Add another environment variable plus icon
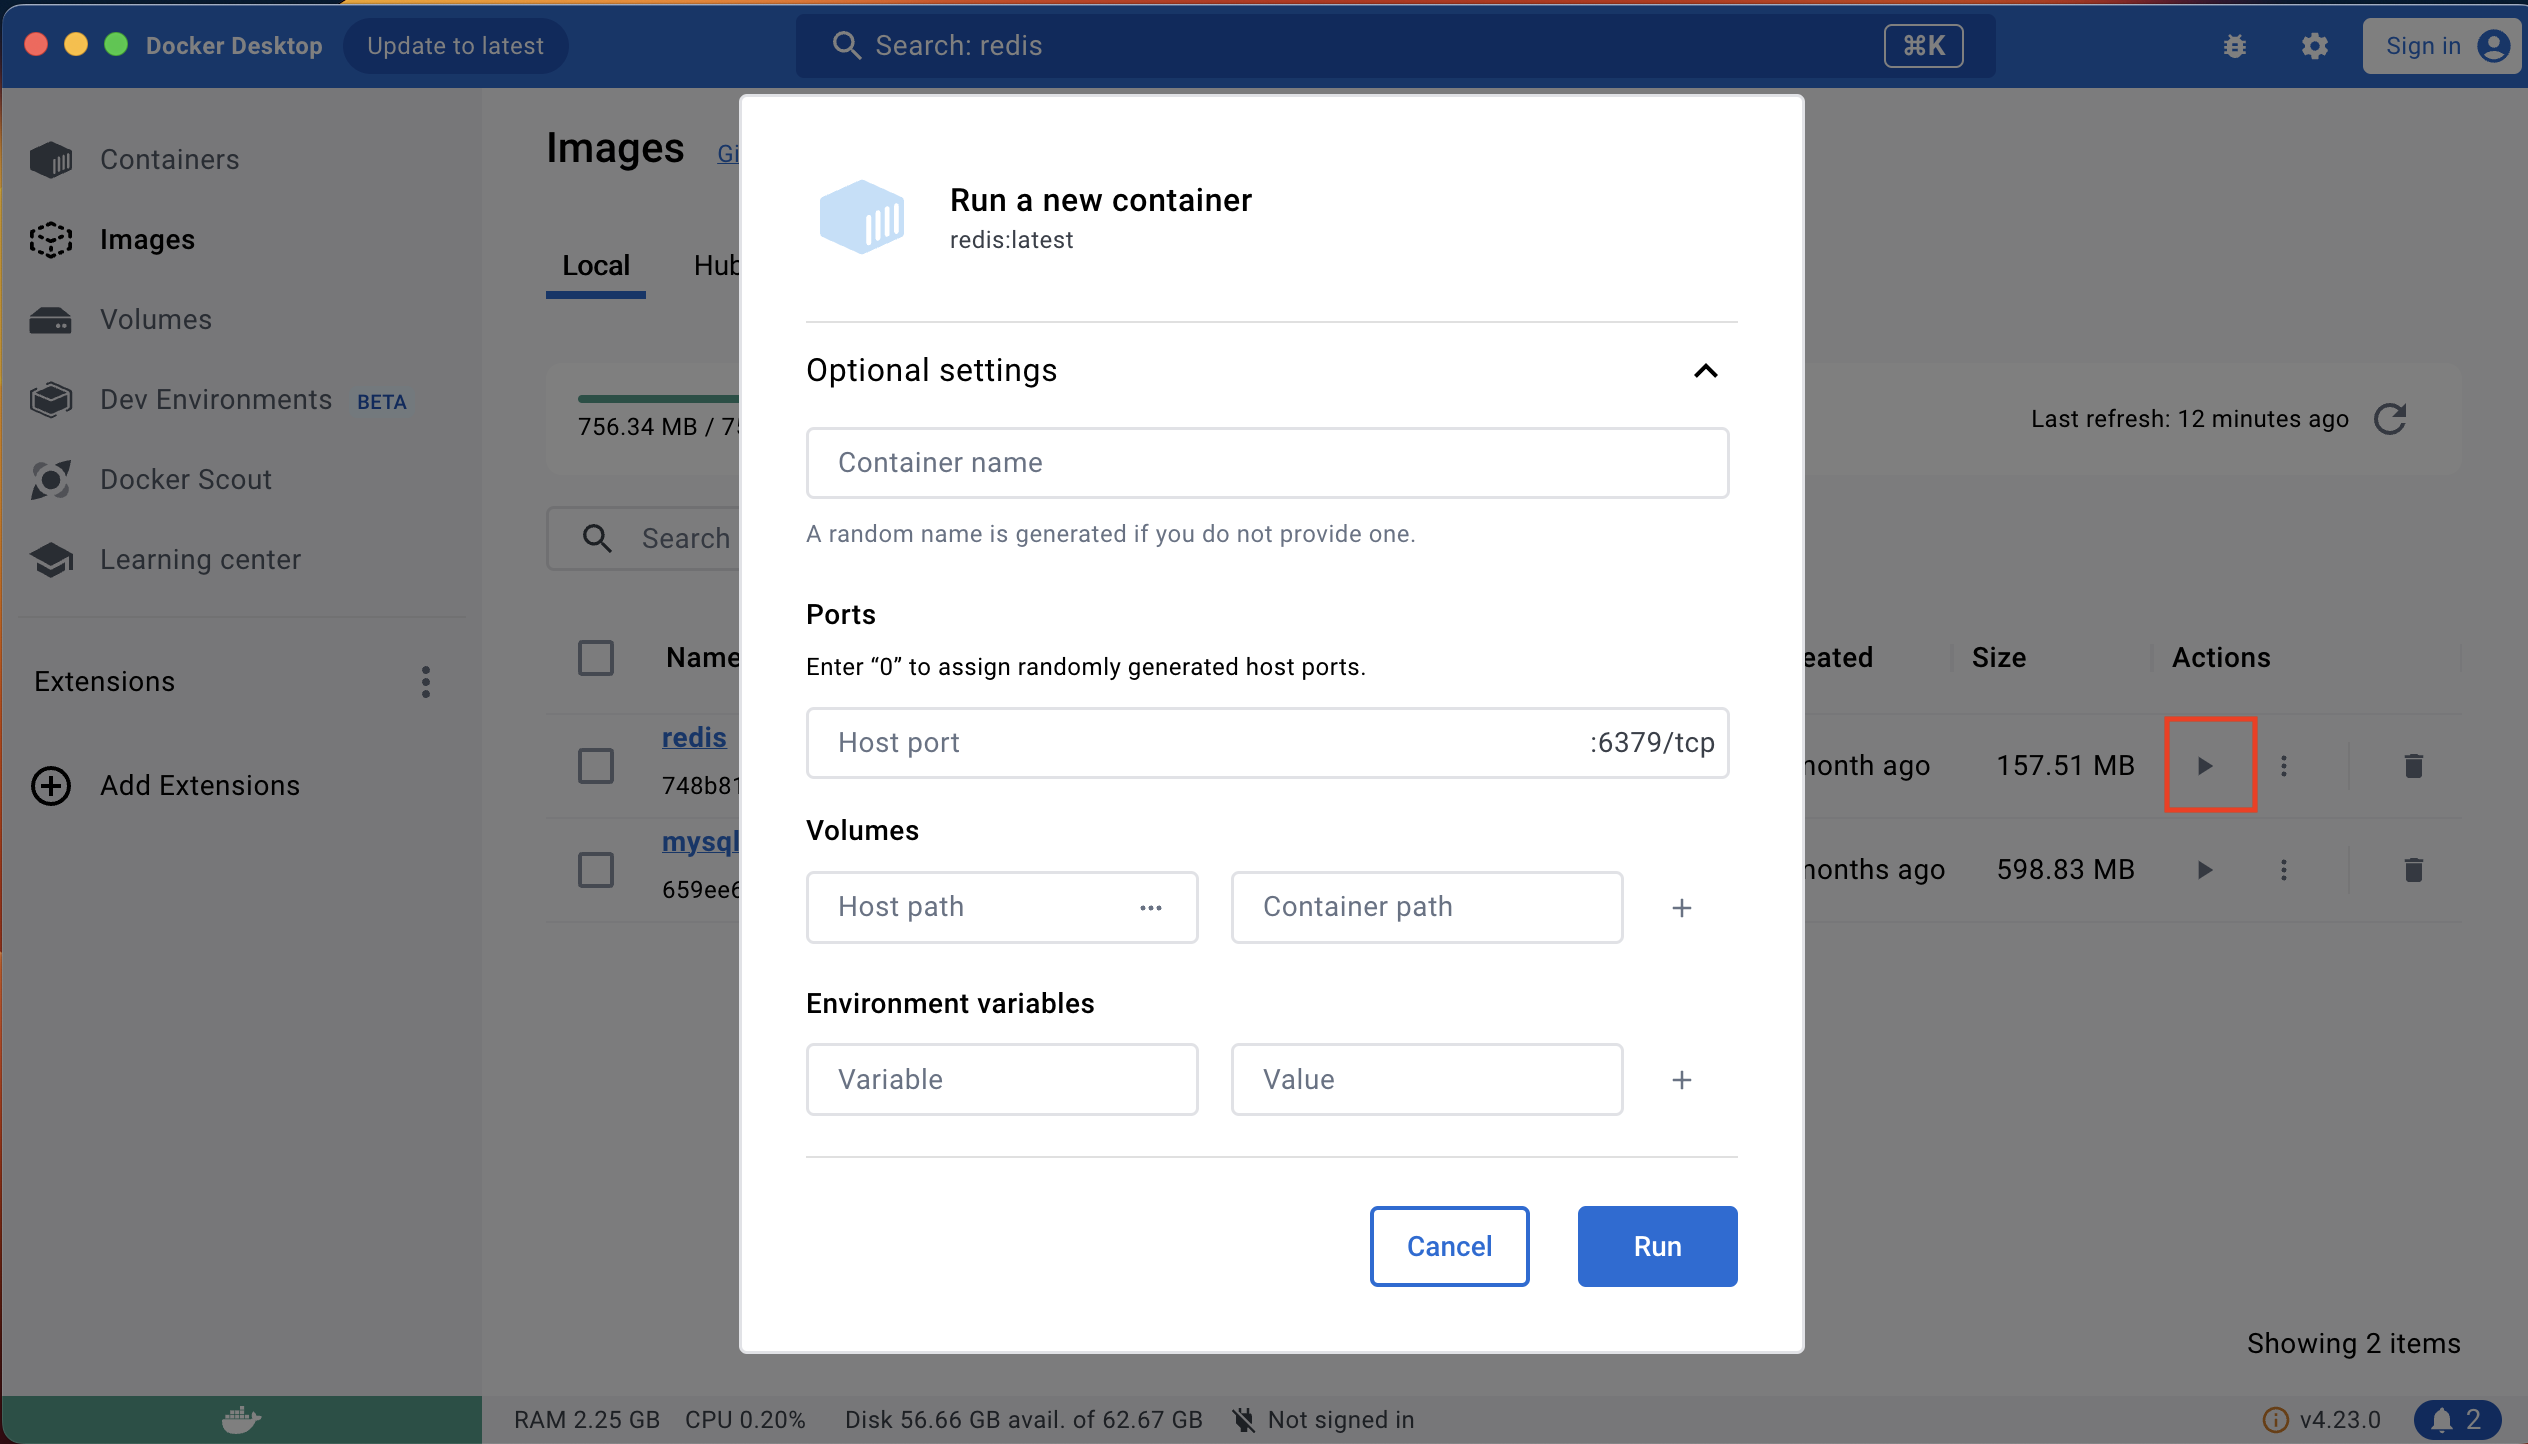This screenshot has width=2528, height=1444. coord(1682,1080)
